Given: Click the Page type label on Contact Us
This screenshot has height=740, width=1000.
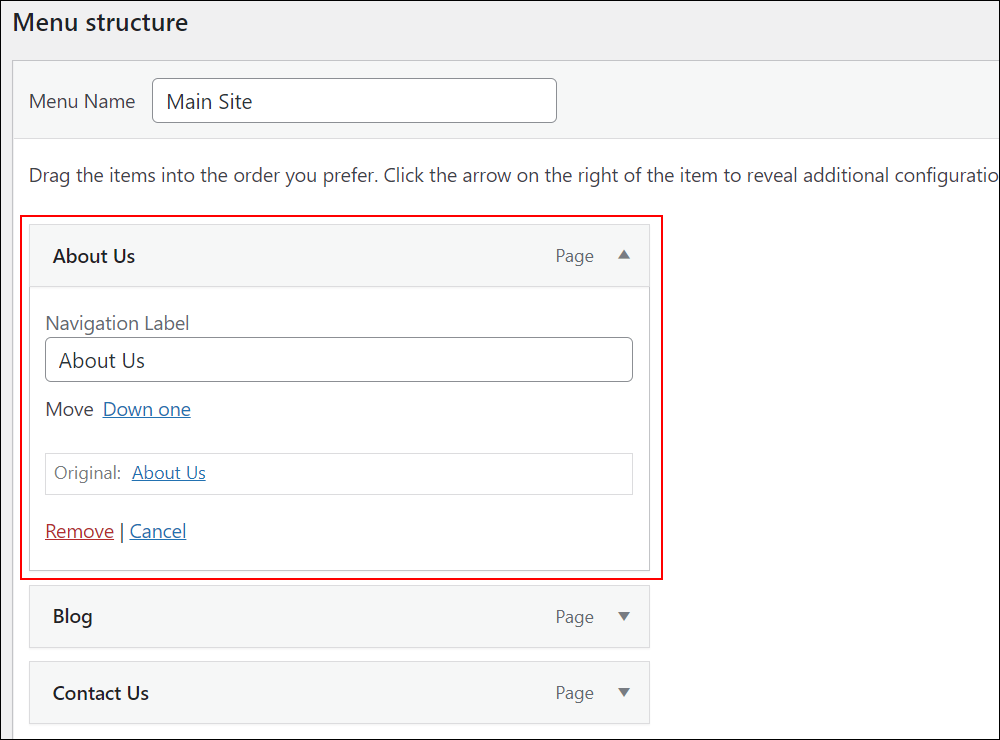Looking at the screenshot, I should click(575, 693).
